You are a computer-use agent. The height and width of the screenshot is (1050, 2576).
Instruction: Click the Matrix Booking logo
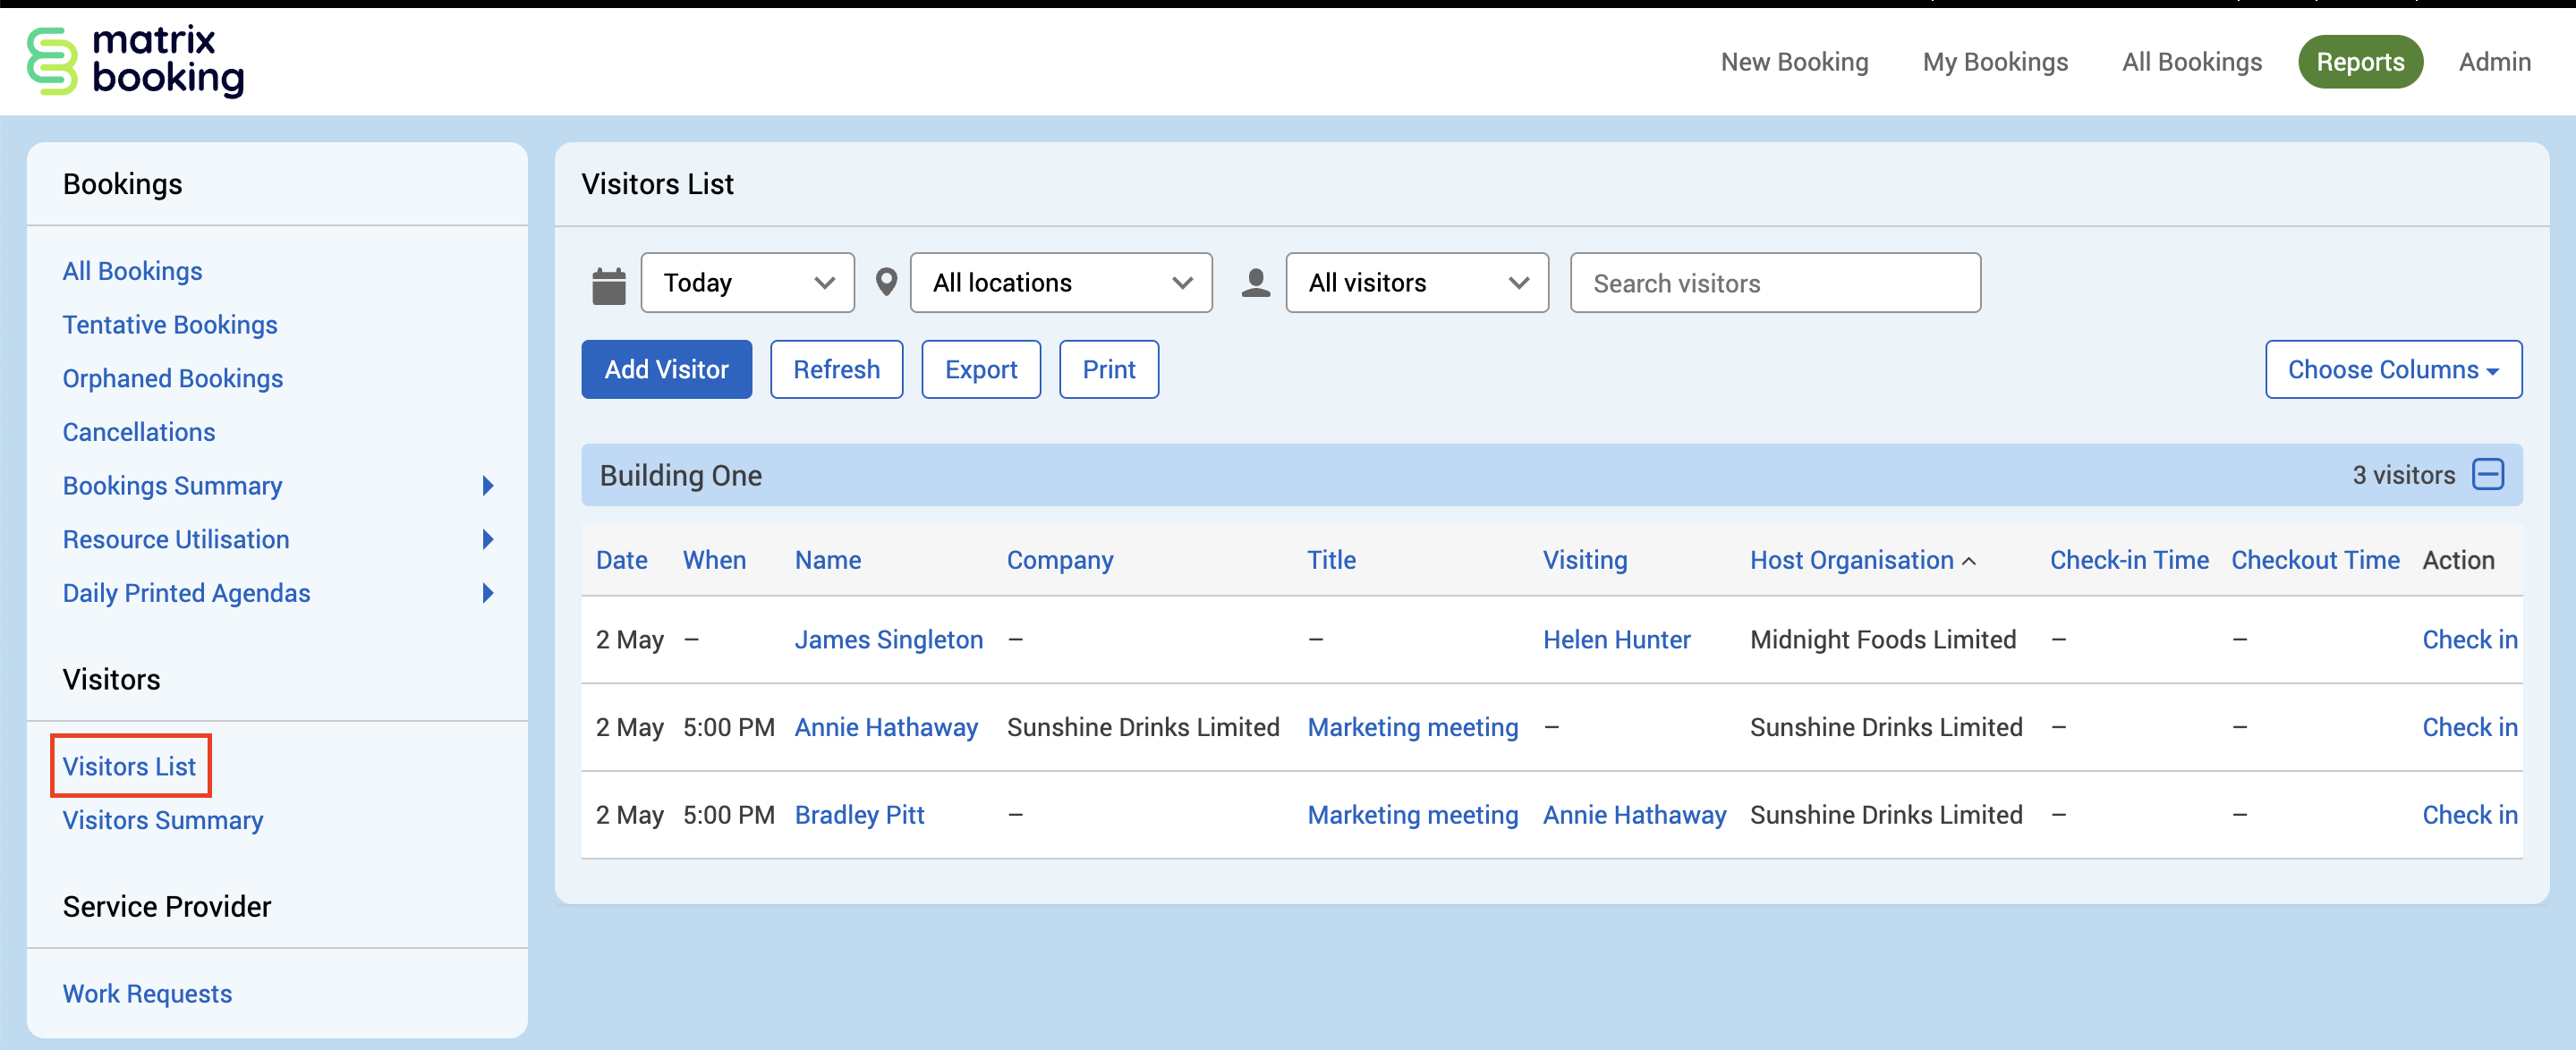(x=136, y=61)
